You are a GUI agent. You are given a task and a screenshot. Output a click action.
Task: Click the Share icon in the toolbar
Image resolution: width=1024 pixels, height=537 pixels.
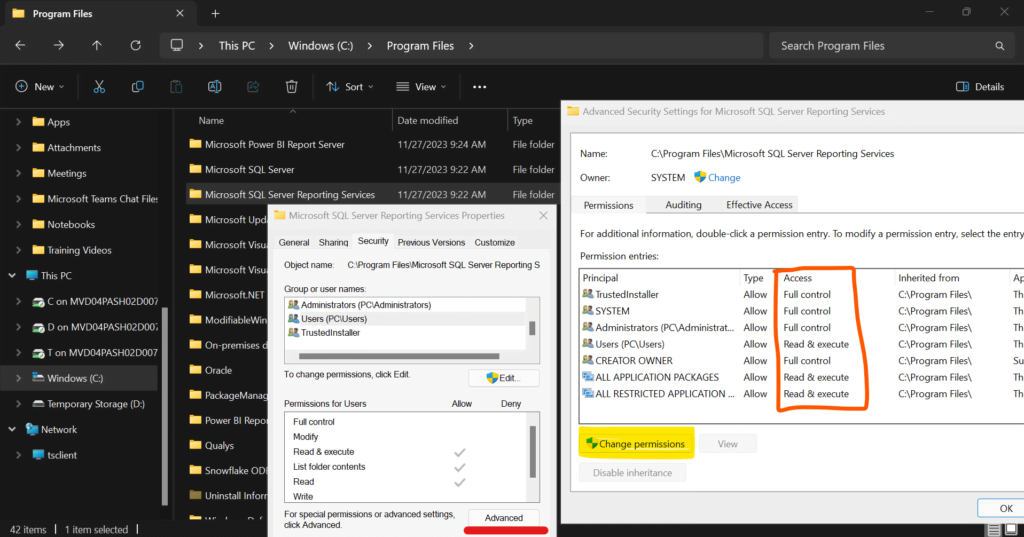click(253, 87)
